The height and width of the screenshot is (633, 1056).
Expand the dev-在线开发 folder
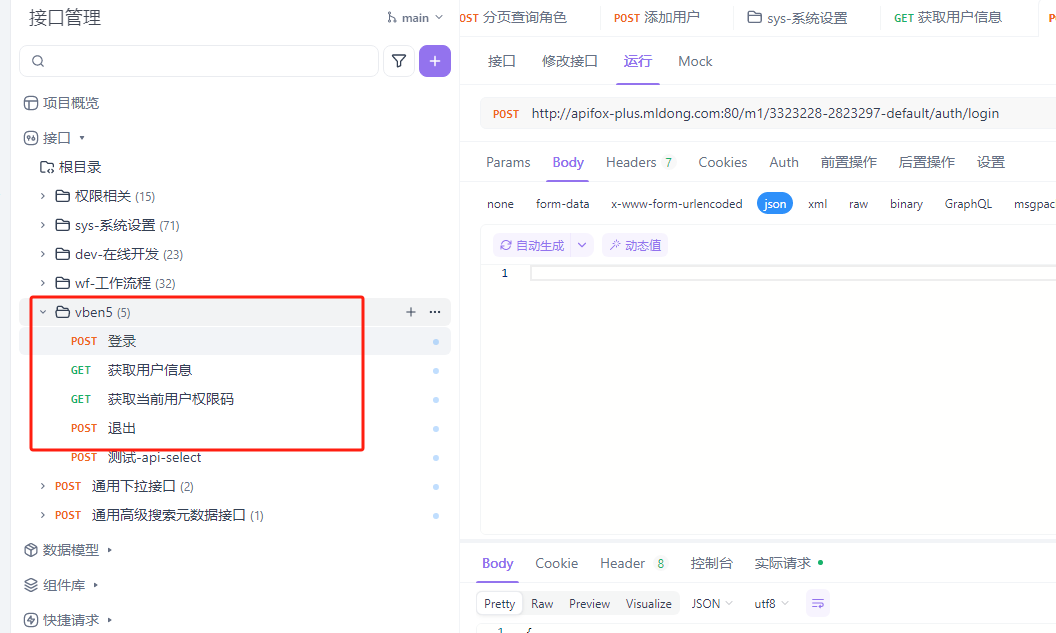tap(43, 254)
